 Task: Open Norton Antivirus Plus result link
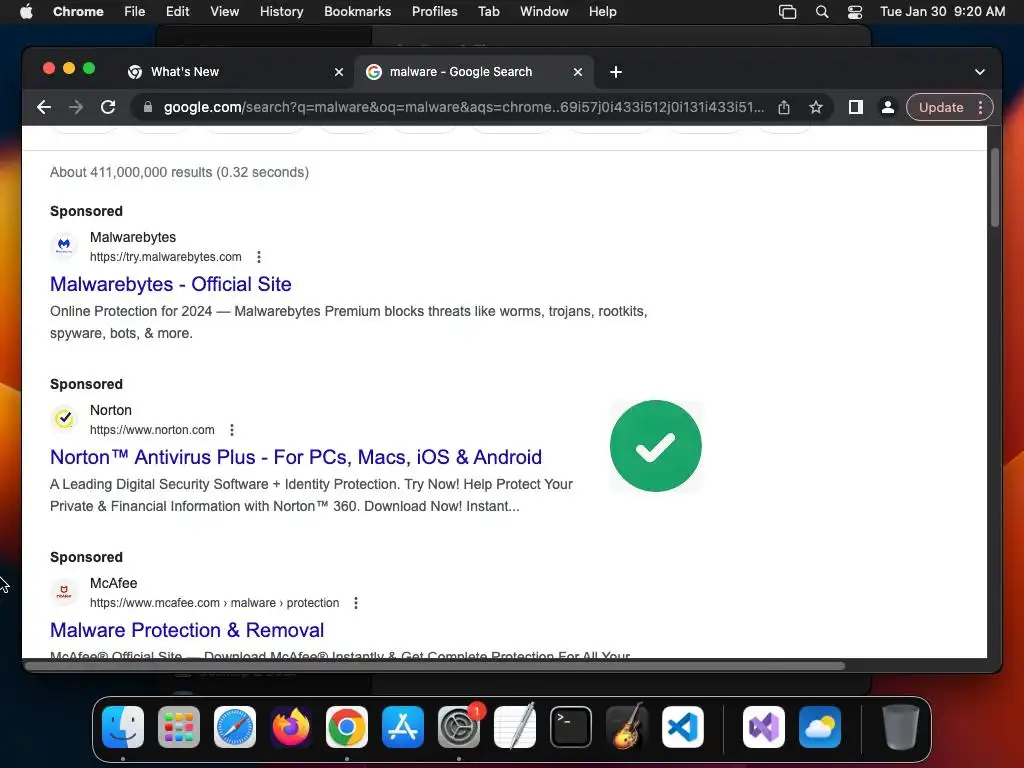(296, 457)
